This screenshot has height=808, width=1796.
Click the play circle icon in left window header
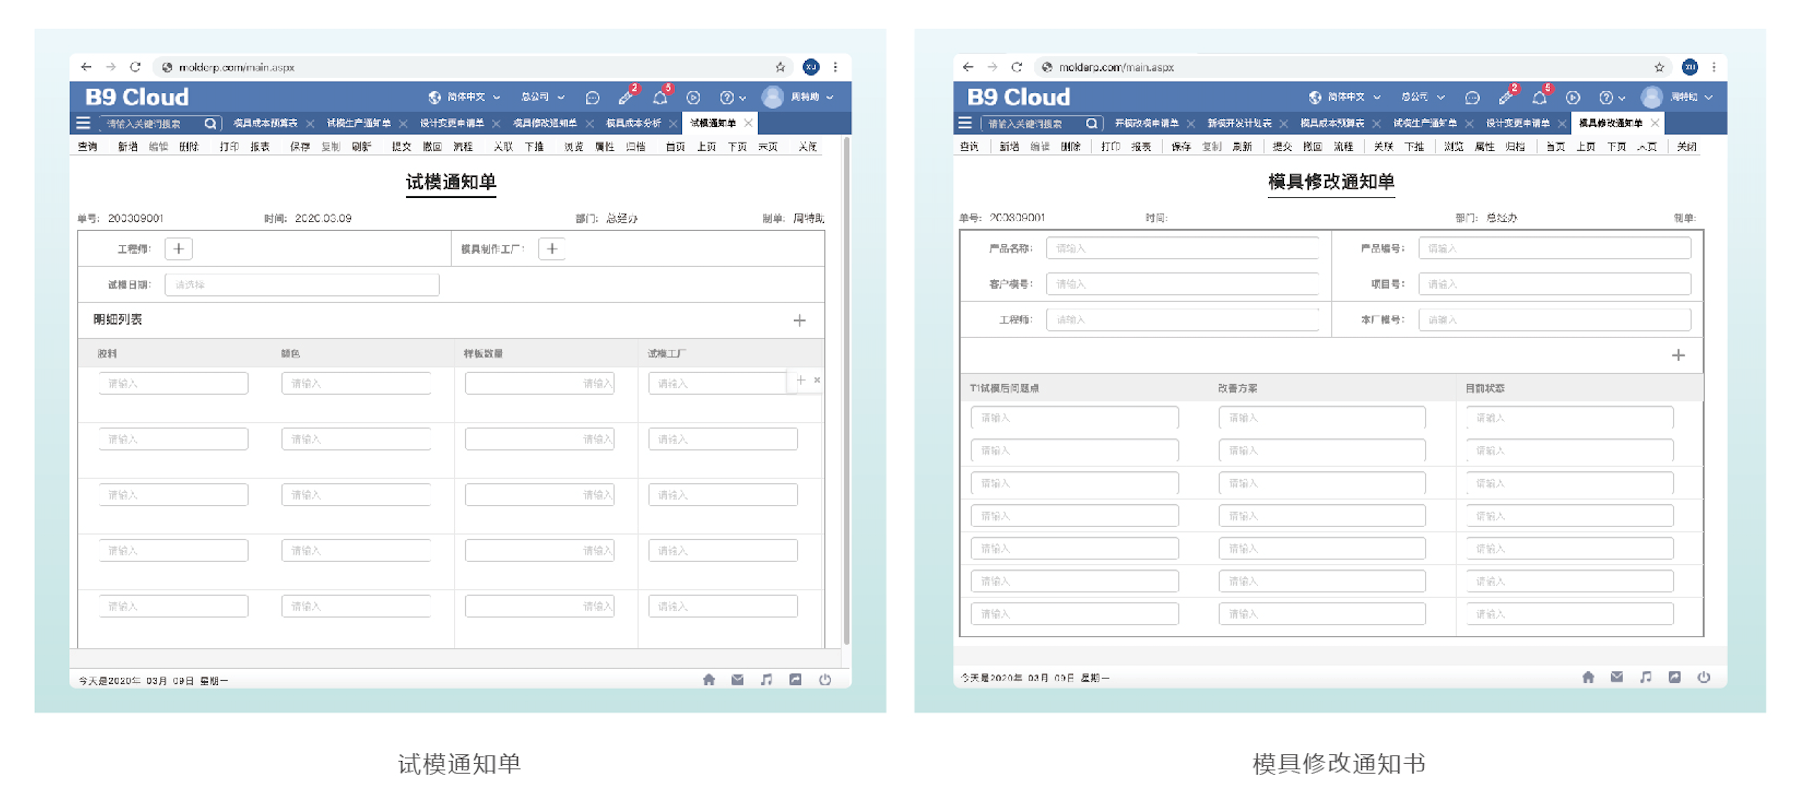coord(693,98)
